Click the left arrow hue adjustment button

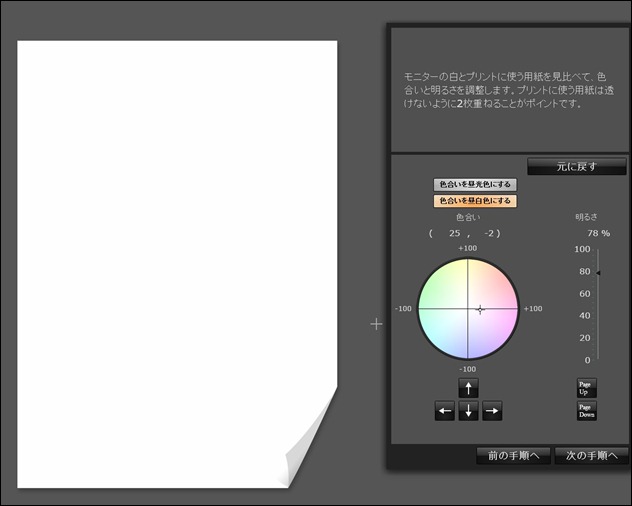[x=445, y=411]
